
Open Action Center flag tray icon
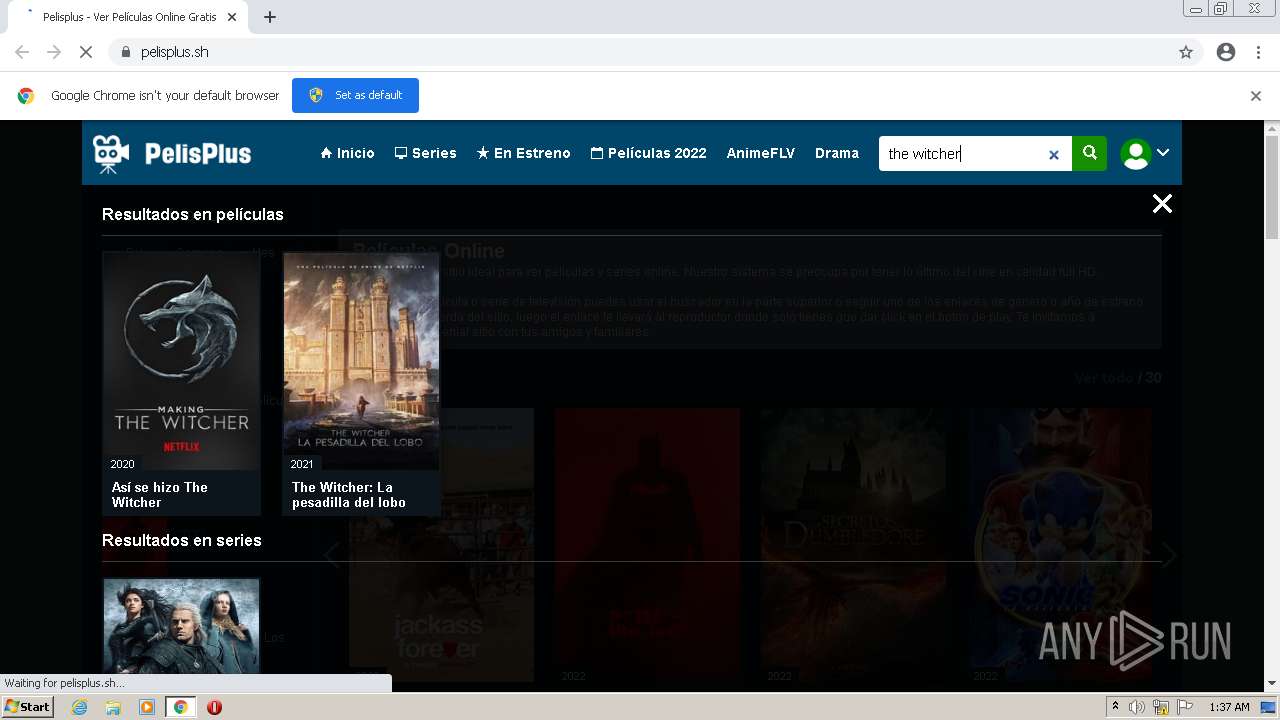pyautogui.click(x=1185, y=707)
